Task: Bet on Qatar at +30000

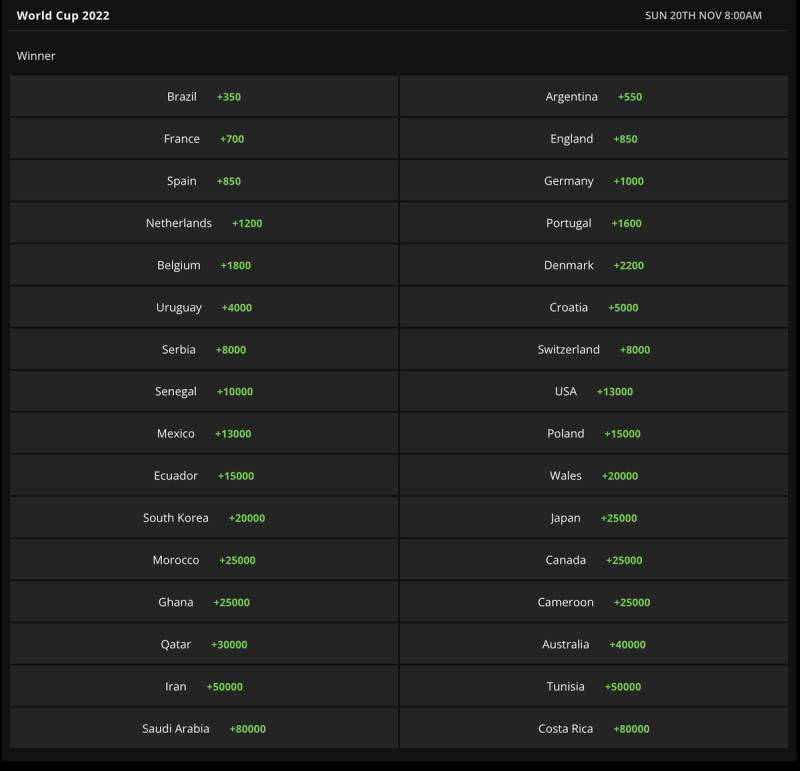Action: pyautogui.click(x=204, y=644)
